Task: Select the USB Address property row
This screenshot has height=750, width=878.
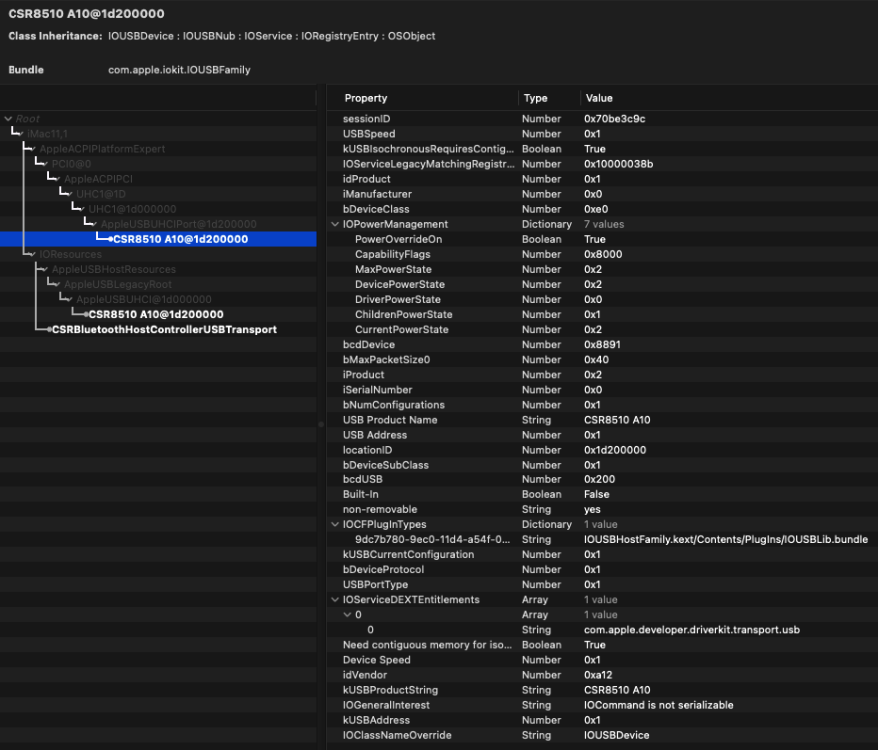Action: pyautogui.click(x=602, y=435)
